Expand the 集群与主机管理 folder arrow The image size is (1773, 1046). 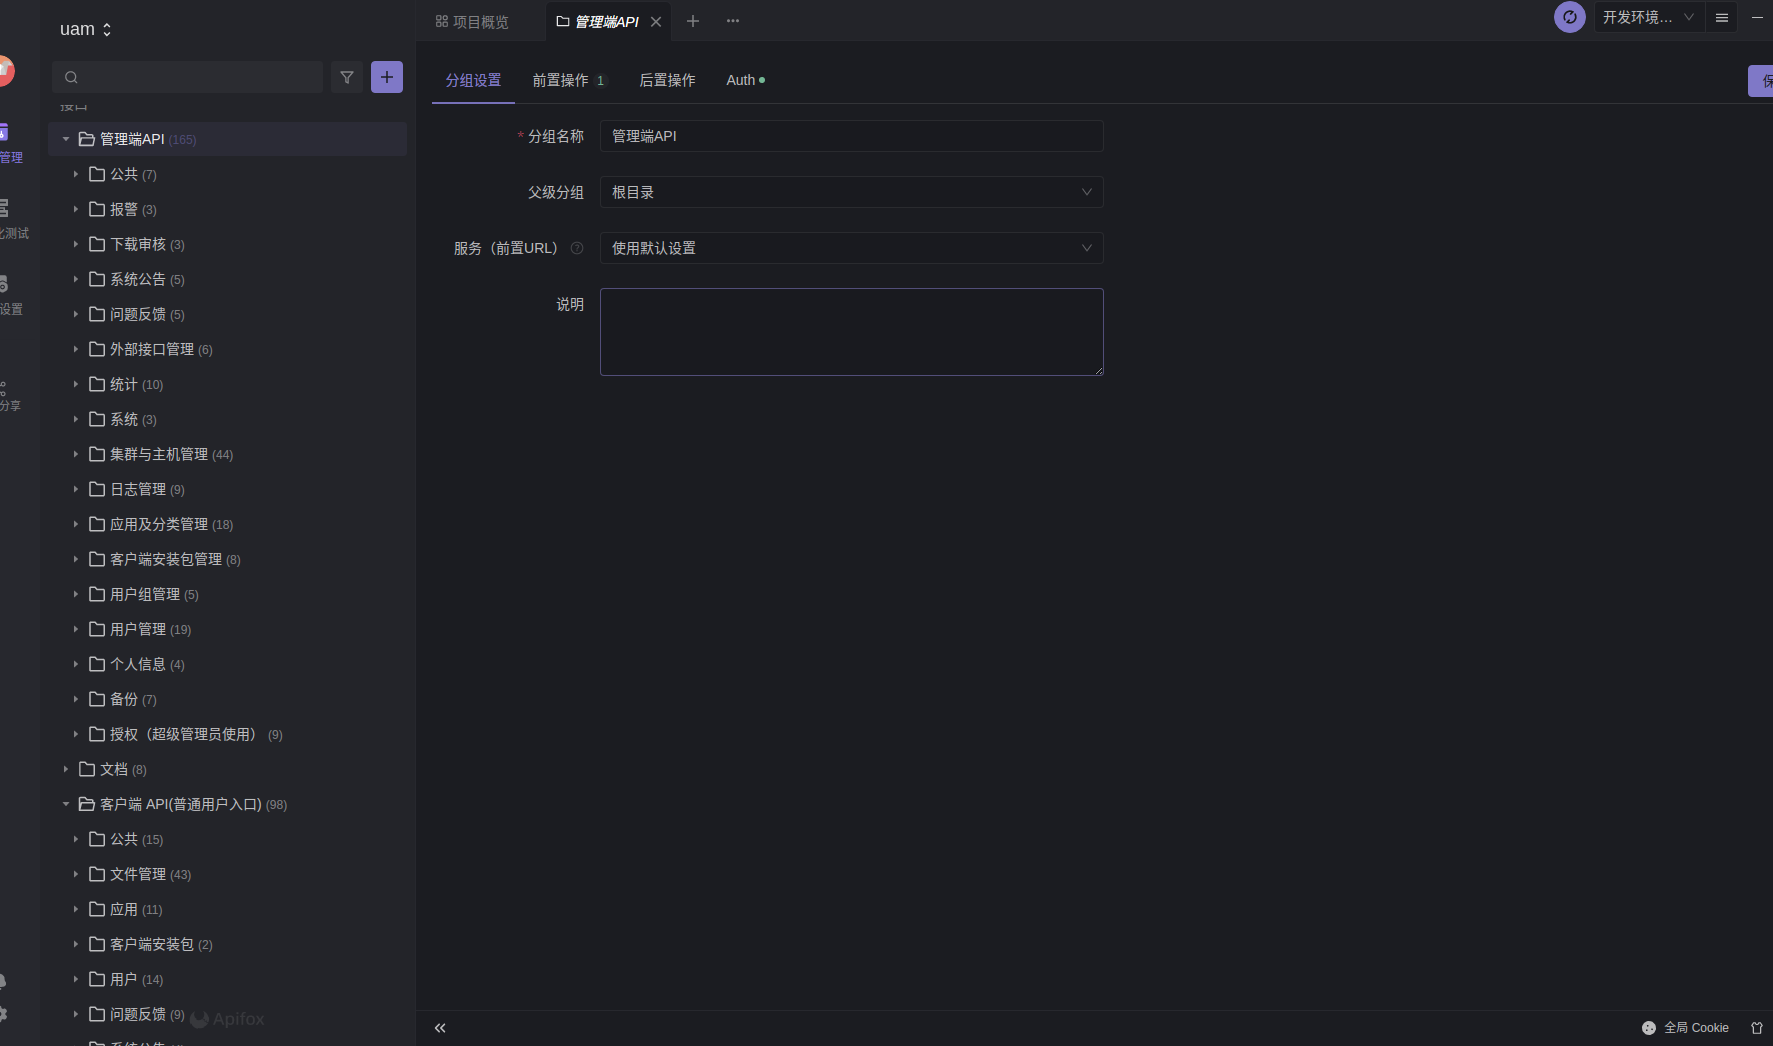coord(75,454)
